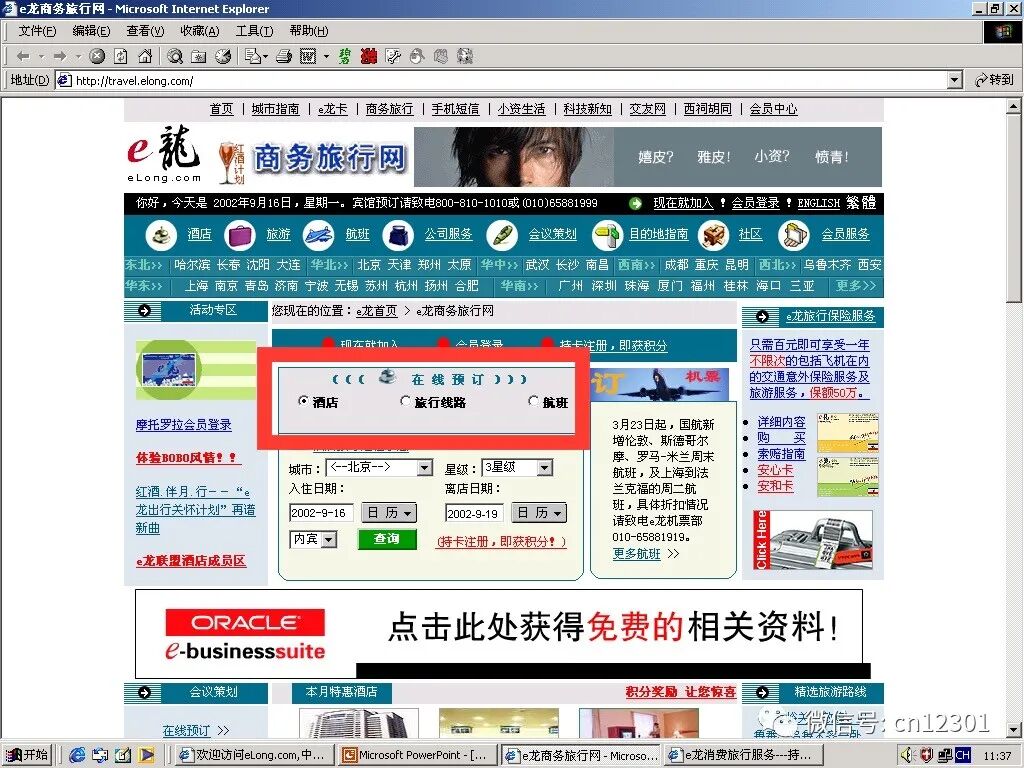Click the ink bottle icon beside 公司服务
Screen dimensions: 1024x768
pos(398,235)
